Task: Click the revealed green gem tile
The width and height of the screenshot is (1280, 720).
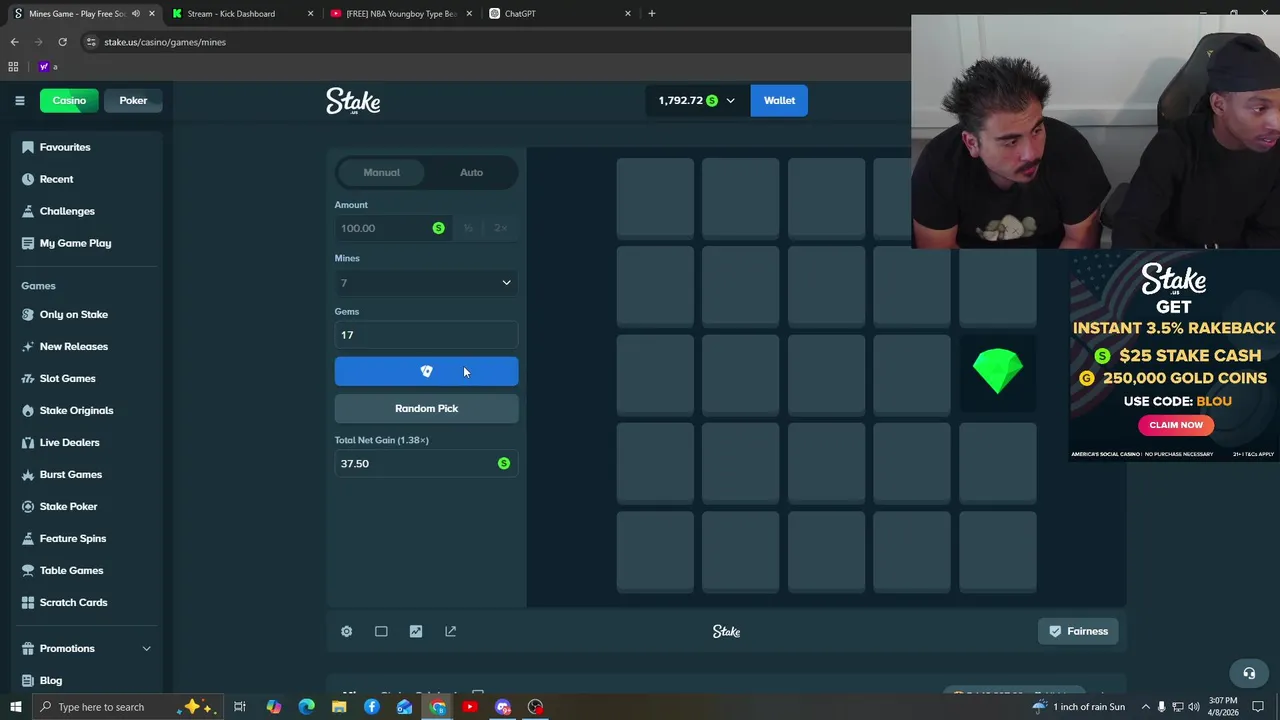Action: pyautogui.click(x=998, y=371)
